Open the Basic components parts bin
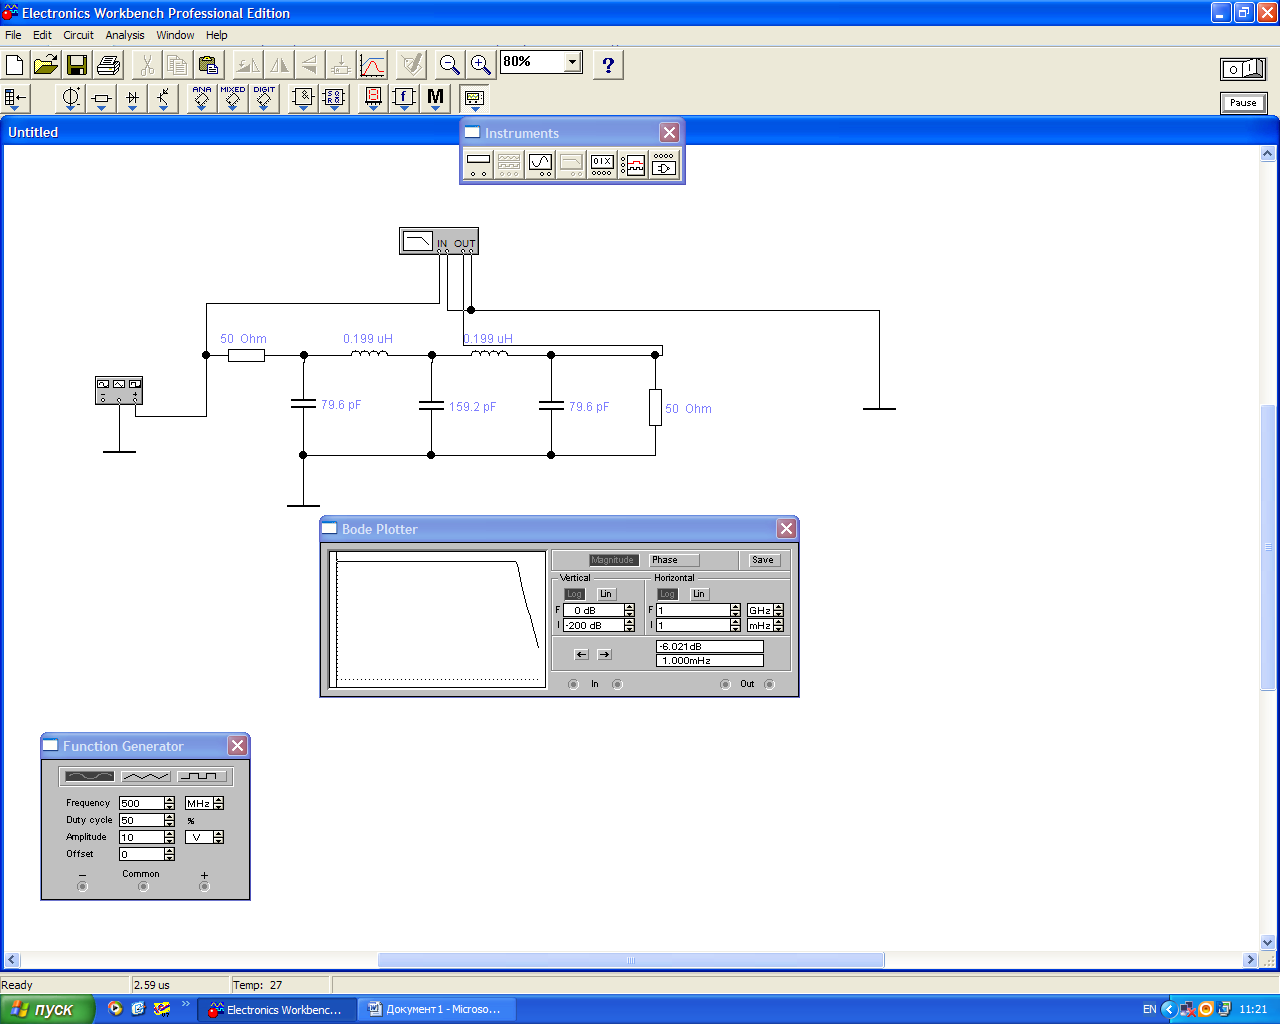 coord(101,98)
